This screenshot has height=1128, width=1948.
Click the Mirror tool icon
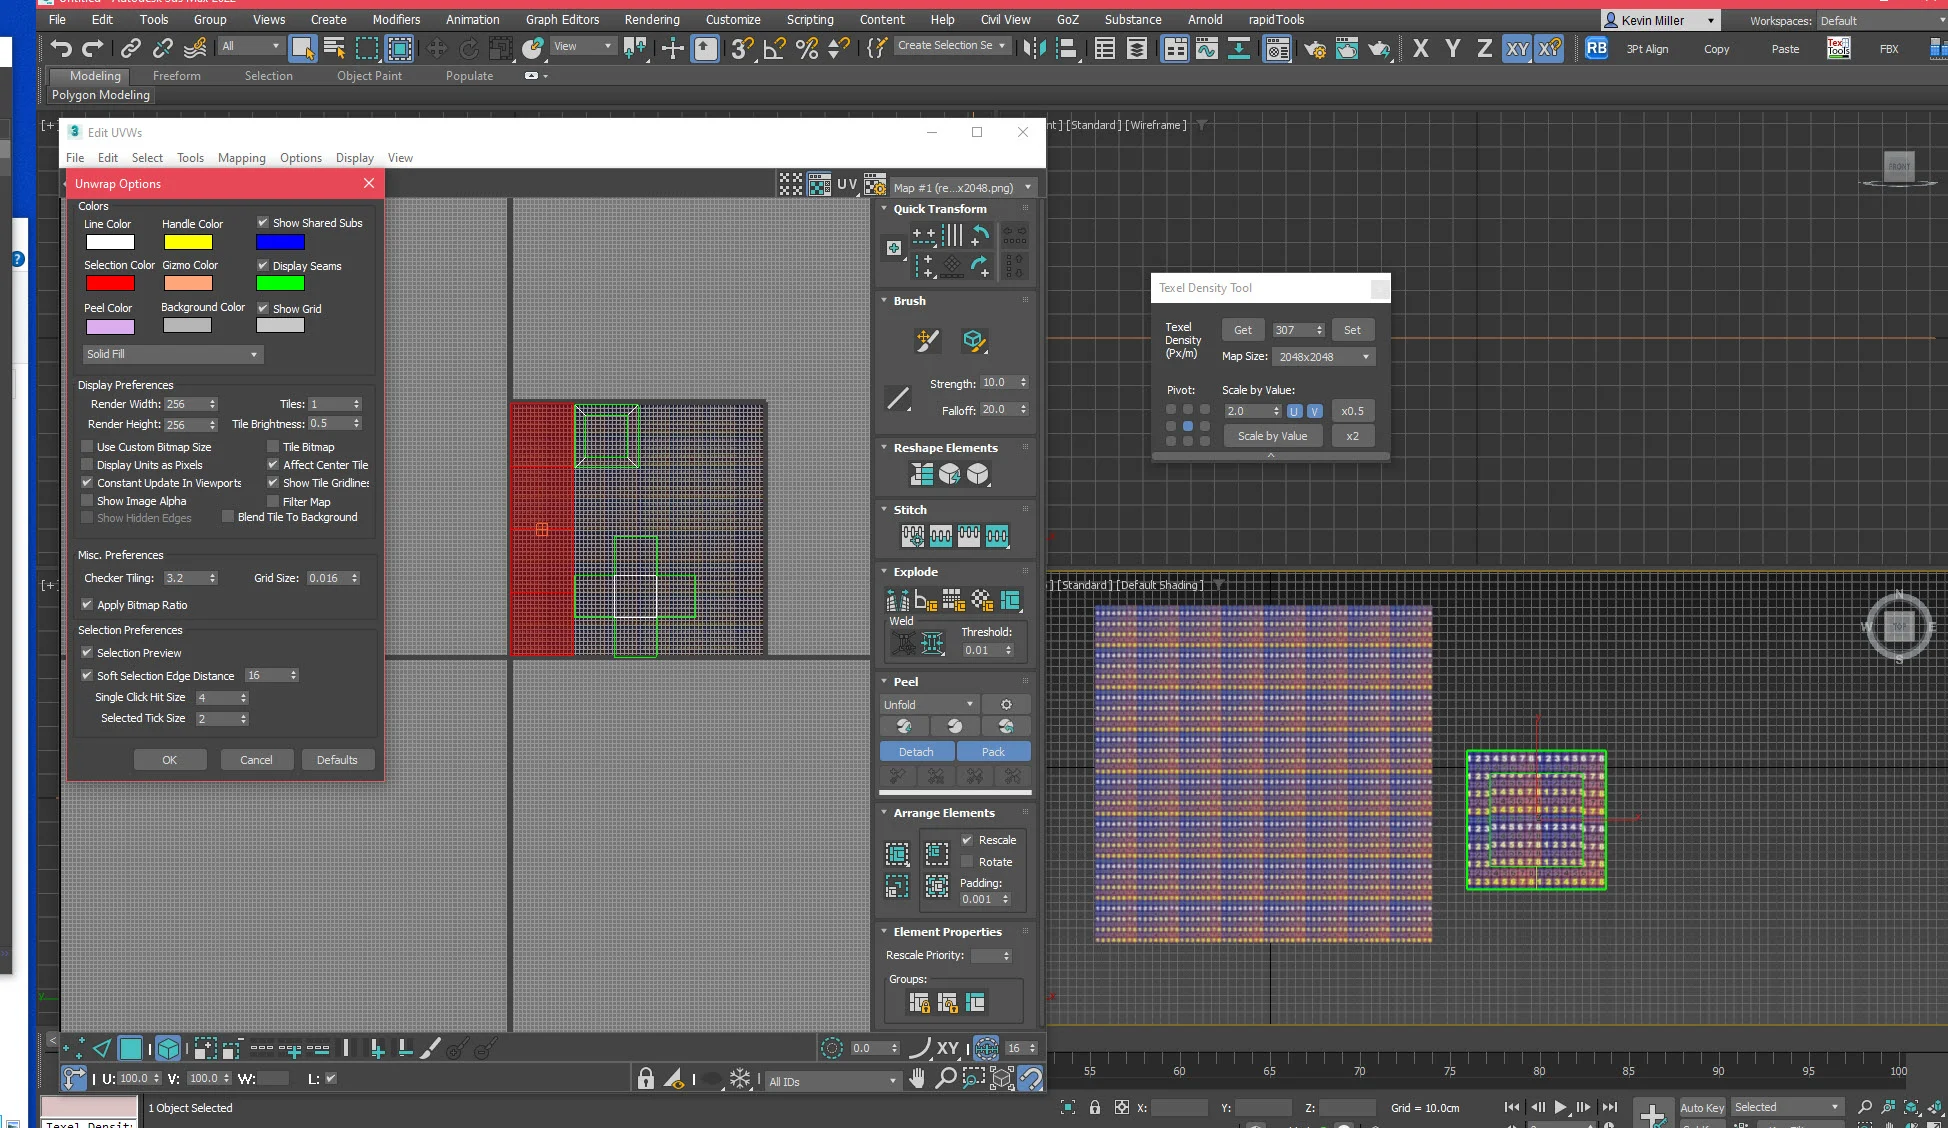(1035, 48)
